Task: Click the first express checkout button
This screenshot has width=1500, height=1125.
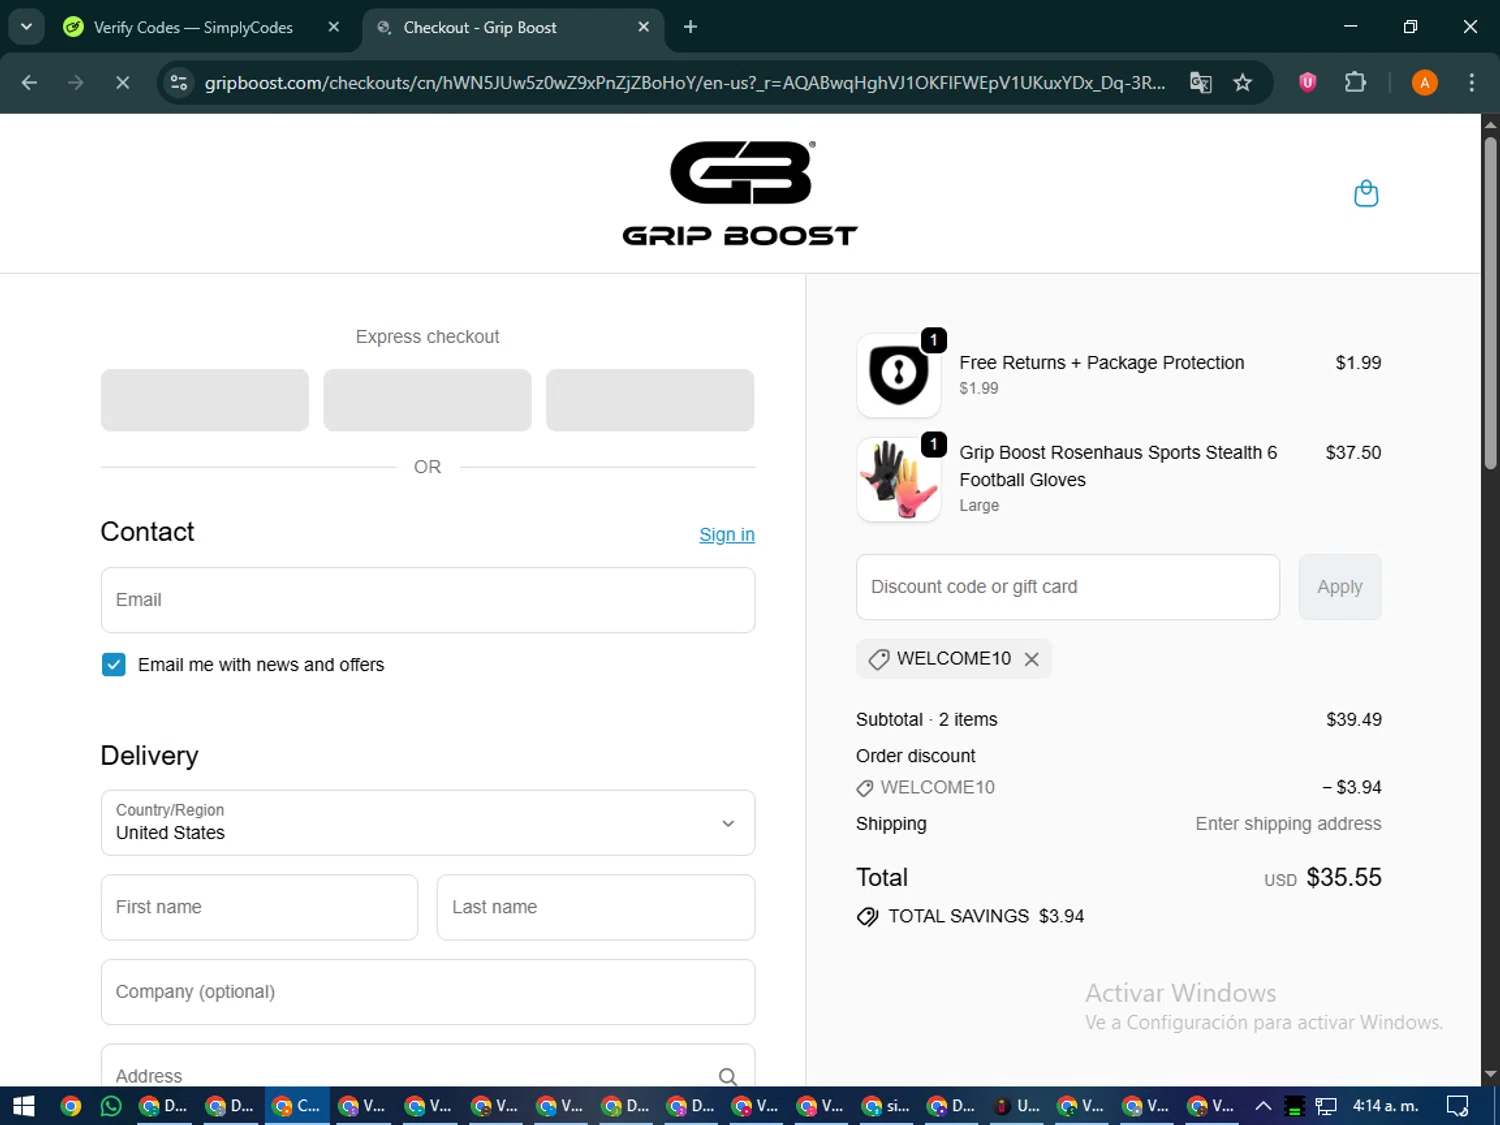Action: (205, 400)
